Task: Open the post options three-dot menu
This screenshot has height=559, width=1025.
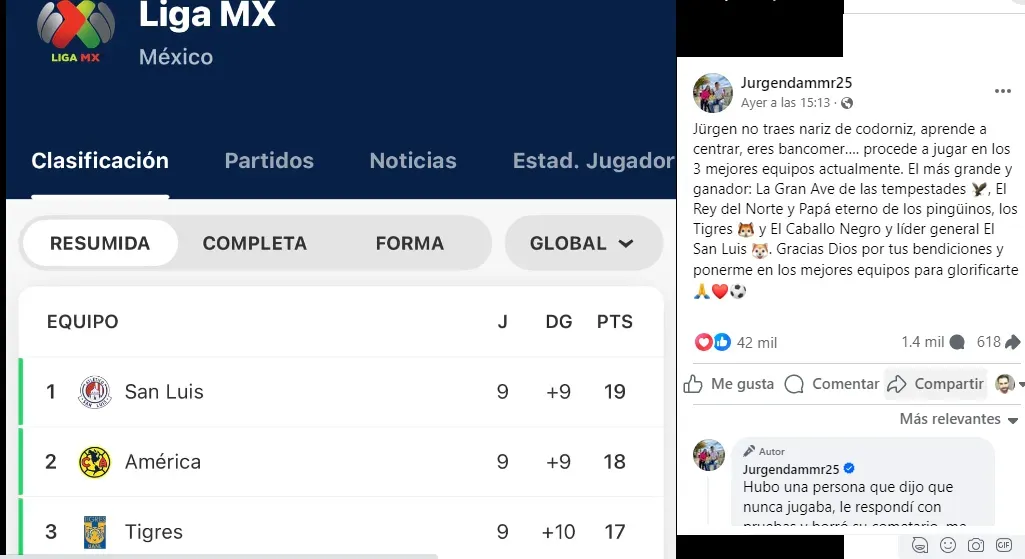Action: [x=1003, y=91]
